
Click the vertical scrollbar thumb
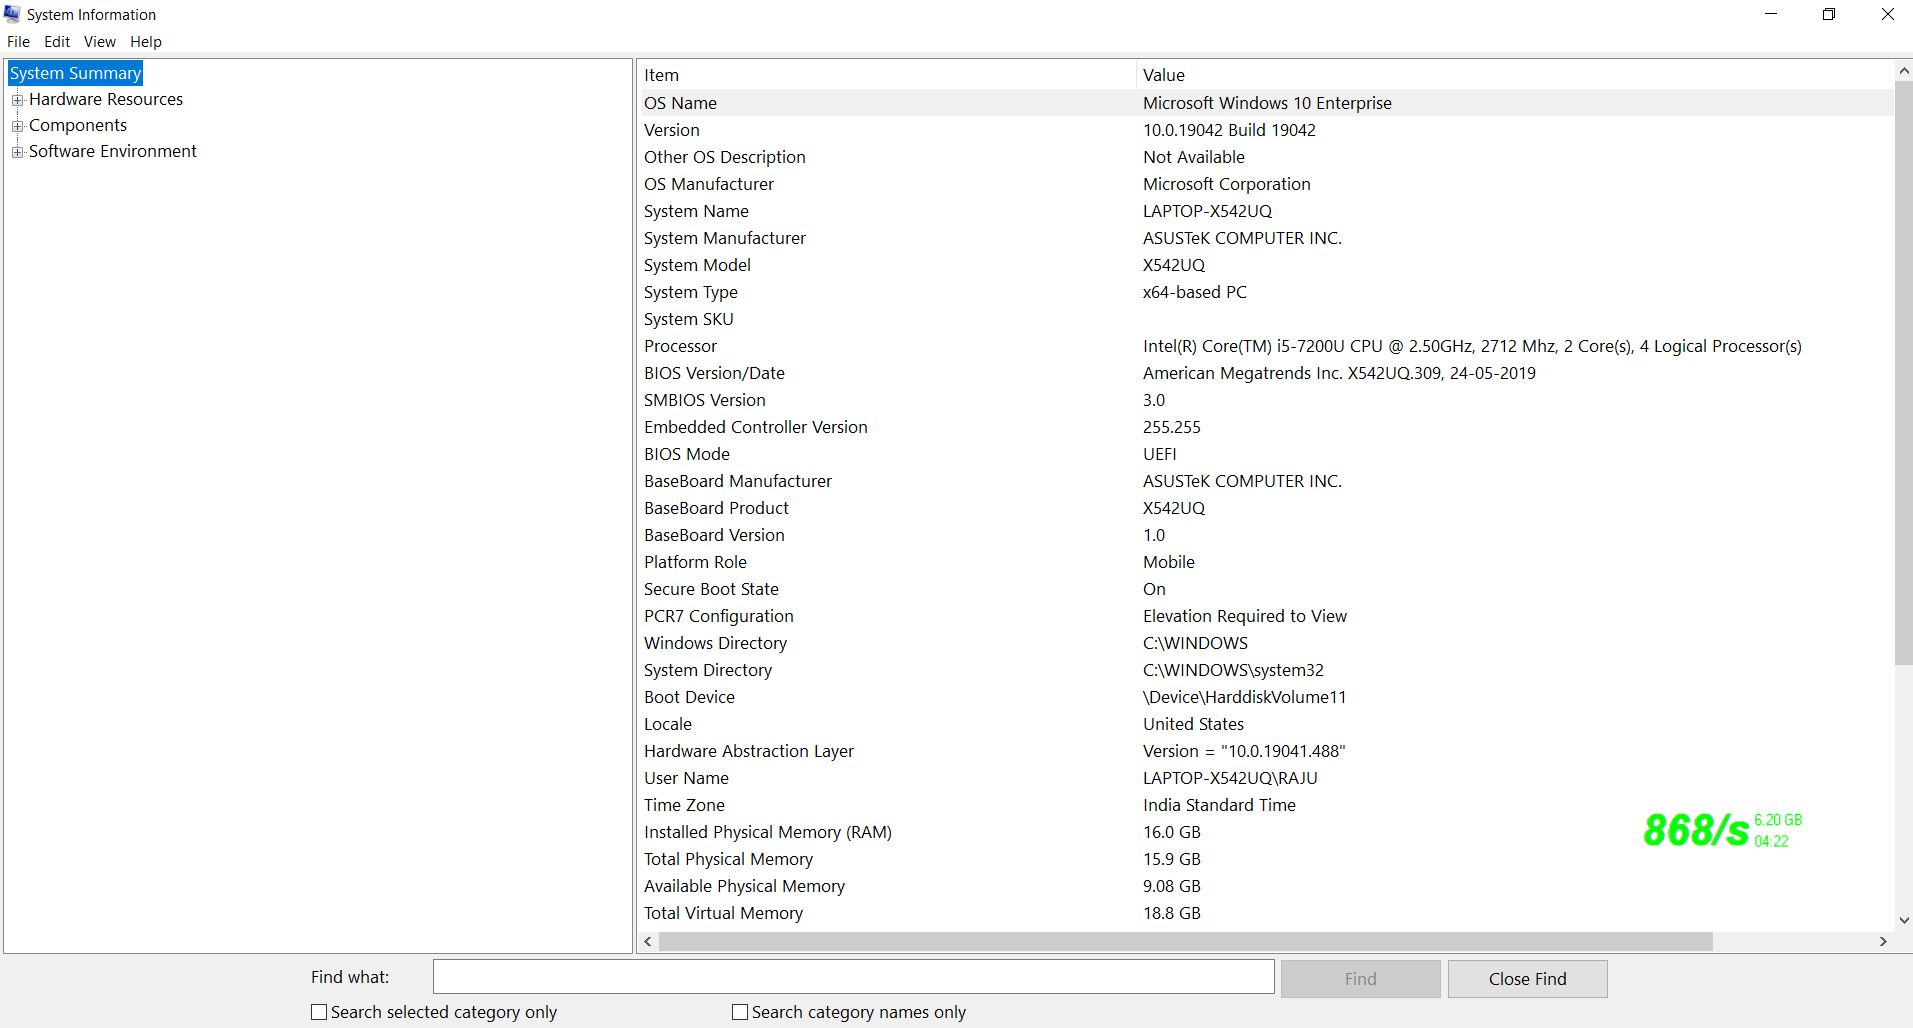pos(1903,373)
